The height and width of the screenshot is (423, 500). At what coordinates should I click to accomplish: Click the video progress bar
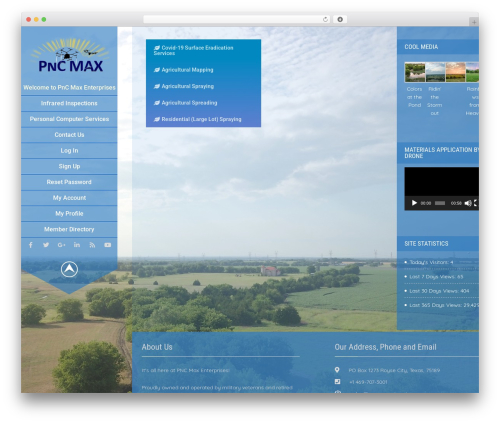440,203
